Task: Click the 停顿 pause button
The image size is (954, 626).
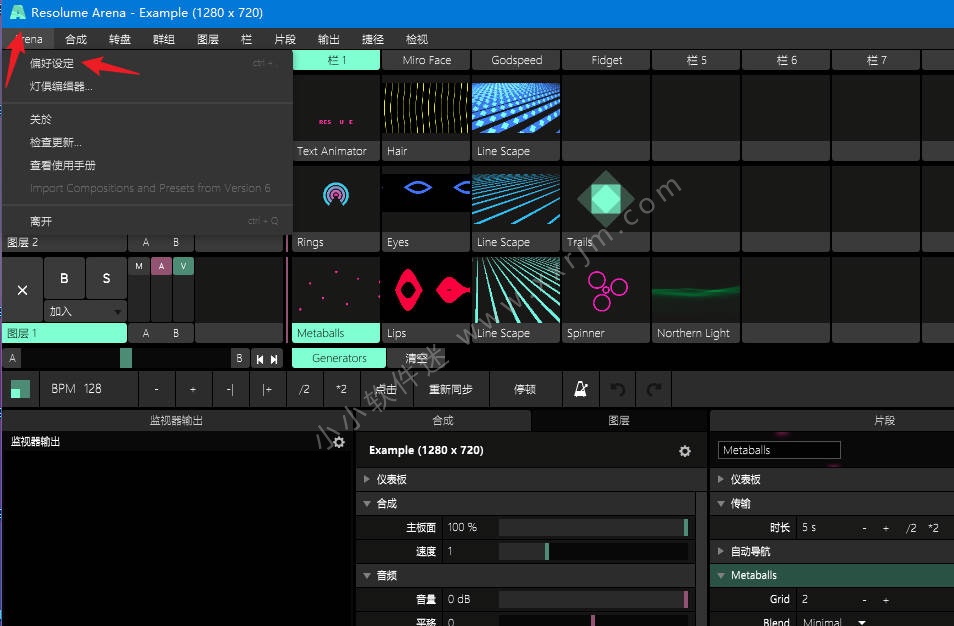Action: coord(525,389)
